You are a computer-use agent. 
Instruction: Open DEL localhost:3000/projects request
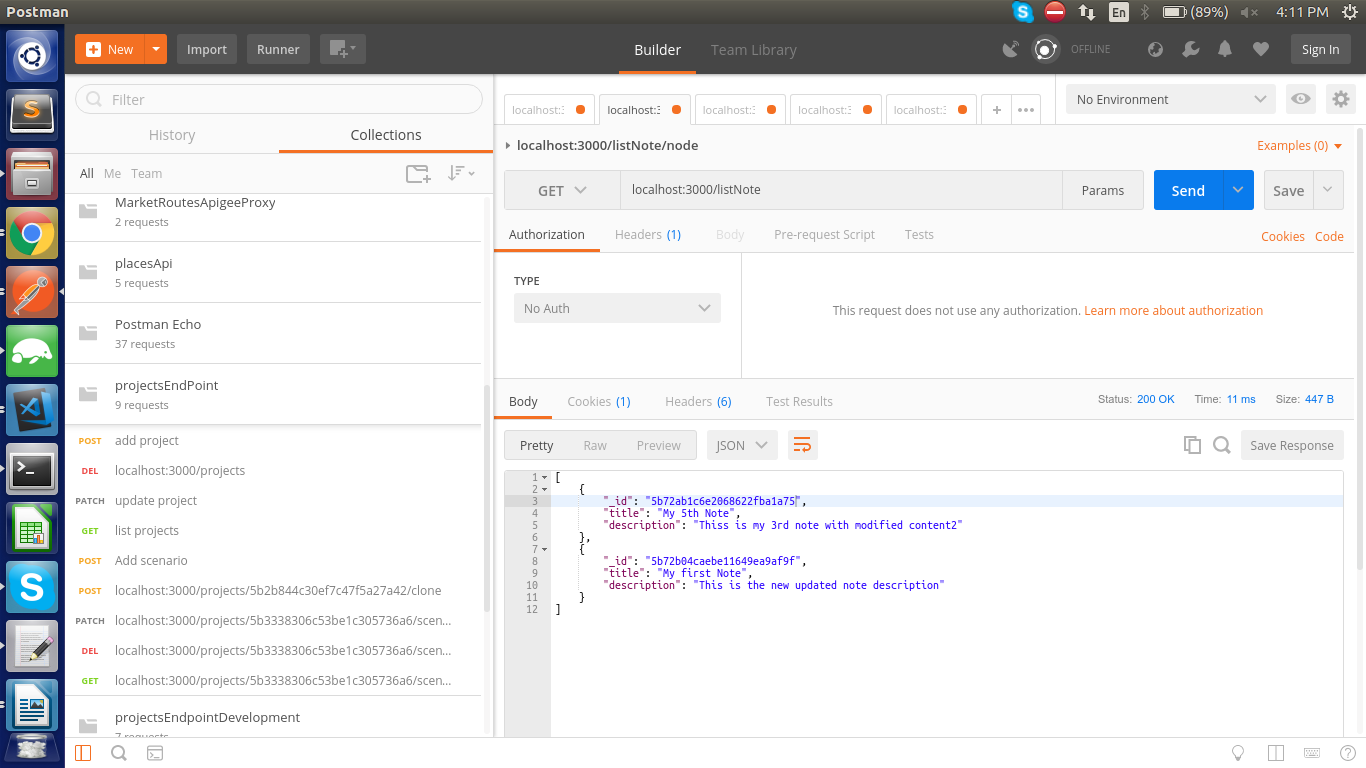273,470
